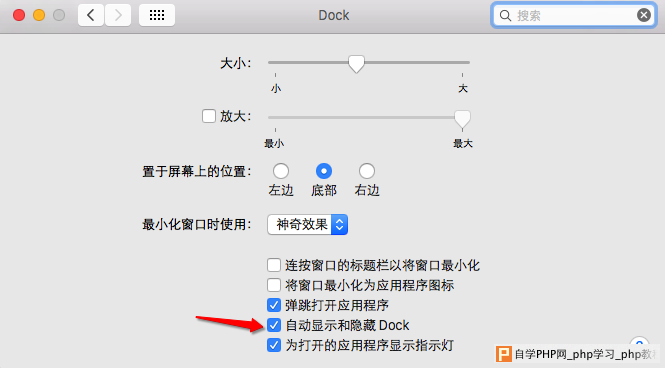The image size is (665, 368).
Task: Show all preferences via grid icon
Action: (x=157, y=15)
